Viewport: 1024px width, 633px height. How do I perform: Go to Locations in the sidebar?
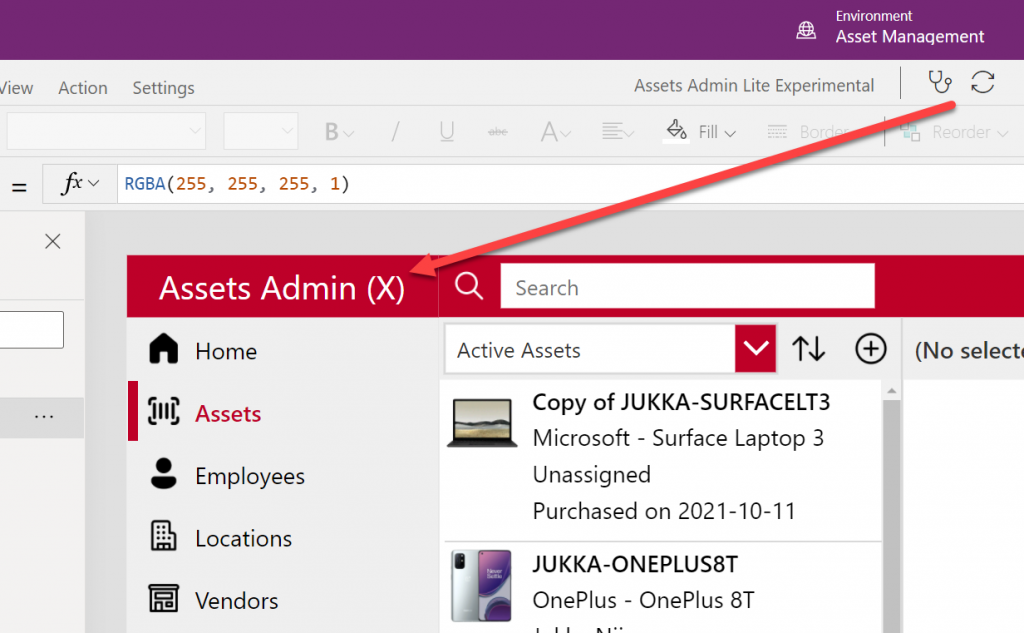(243, 538)
